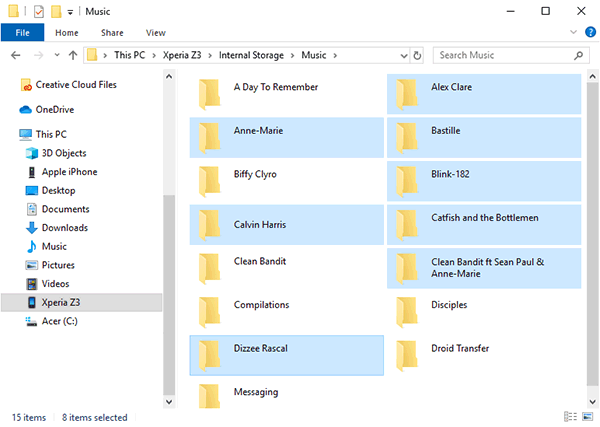
Task: Expand the recent locations dropdown
Action: (57, 55)
